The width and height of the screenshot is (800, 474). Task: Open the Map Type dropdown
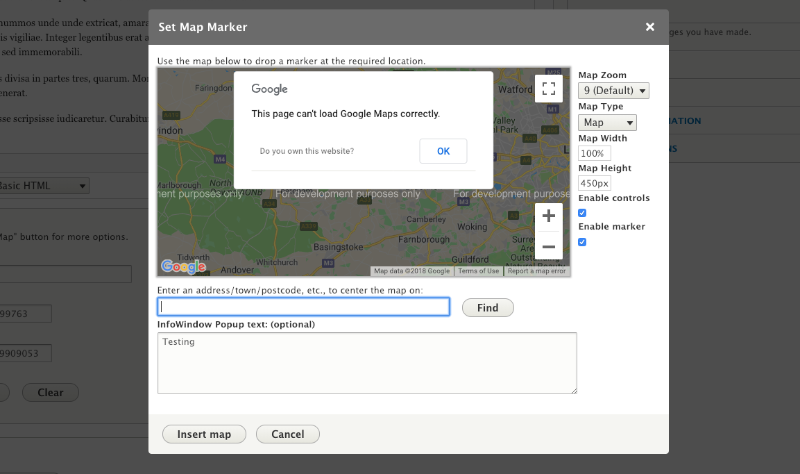tap(607, 122)
